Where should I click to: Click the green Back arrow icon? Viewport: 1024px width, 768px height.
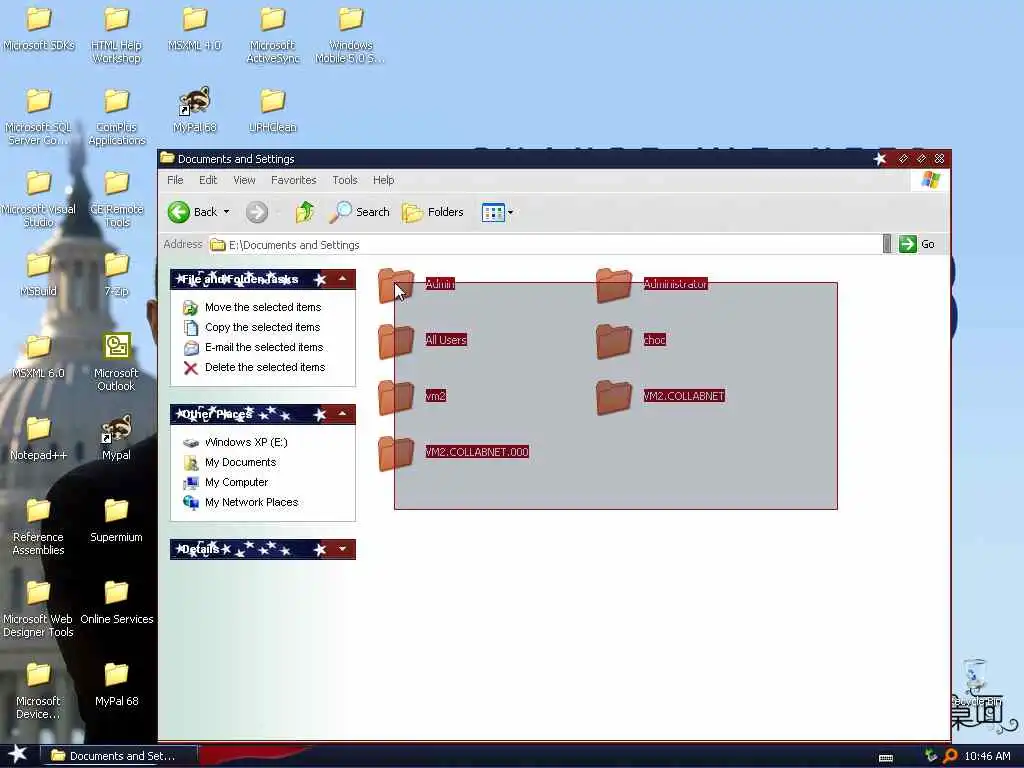click(x=179, y=212)
